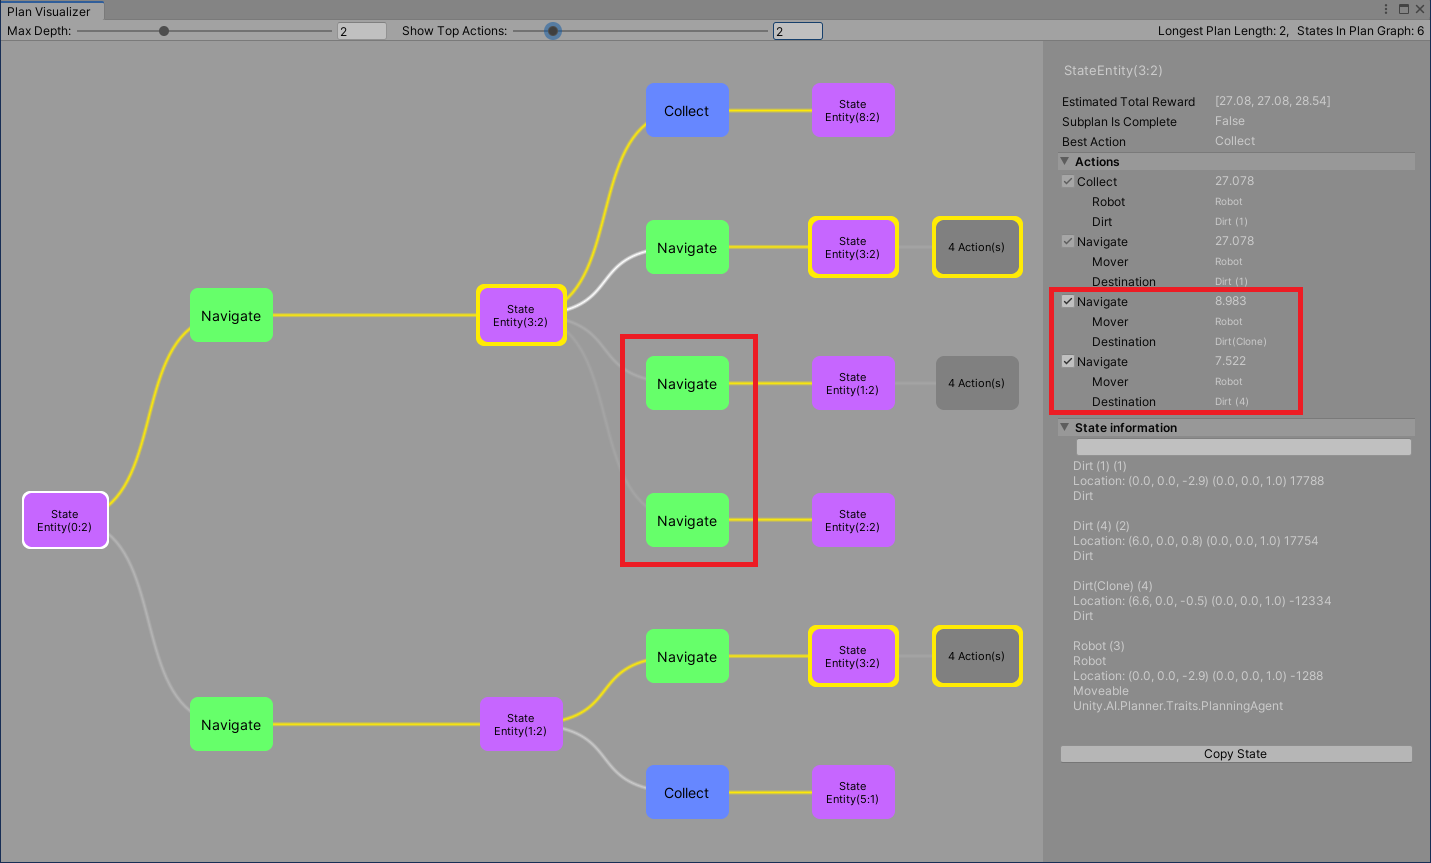Screen dimensions: 1431x863
Task: Collapse the State information foldout
Action: point(1065,428)
